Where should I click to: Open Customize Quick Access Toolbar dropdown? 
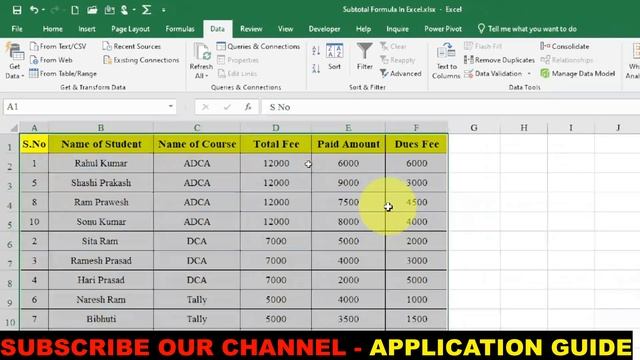click(164, 10)
